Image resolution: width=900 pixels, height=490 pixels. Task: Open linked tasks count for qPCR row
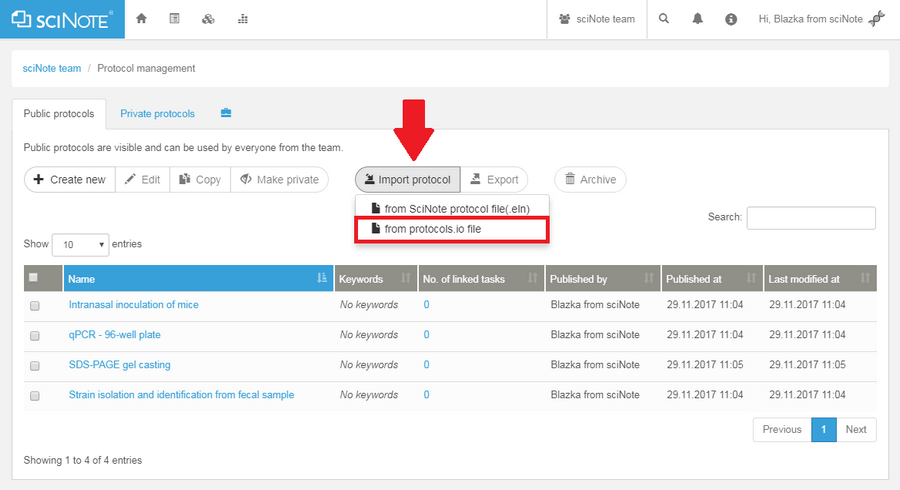[x=426, y=335]
